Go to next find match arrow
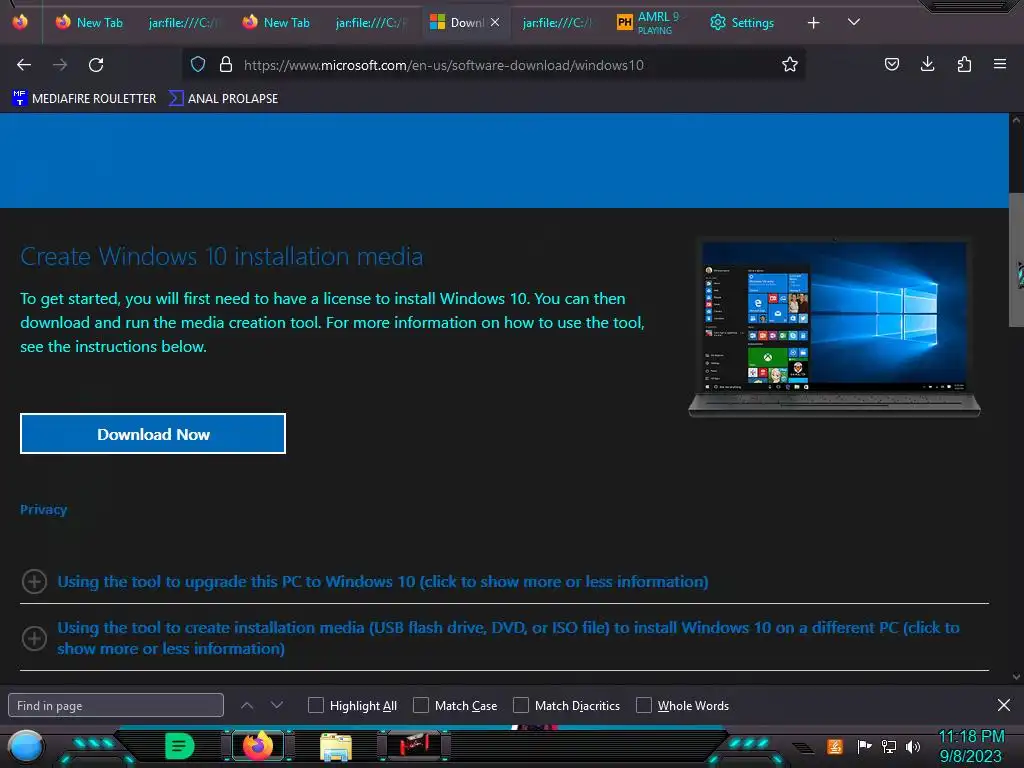The image size is (1024, 768). tap(277, 705)
